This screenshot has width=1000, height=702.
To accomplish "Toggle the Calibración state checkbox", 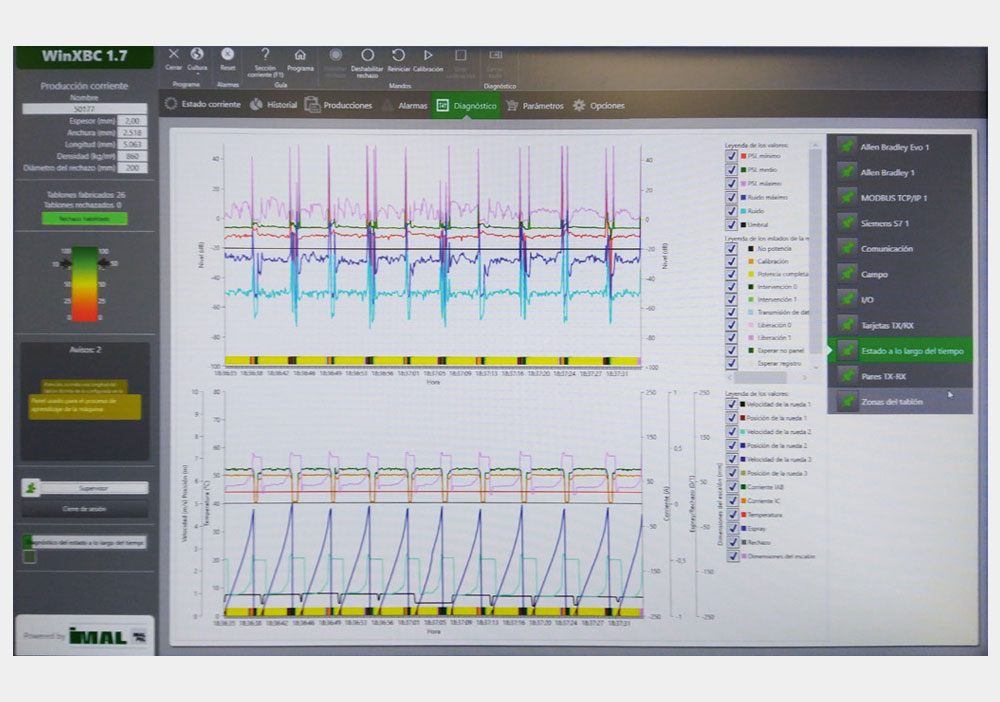I will (732, 261).
